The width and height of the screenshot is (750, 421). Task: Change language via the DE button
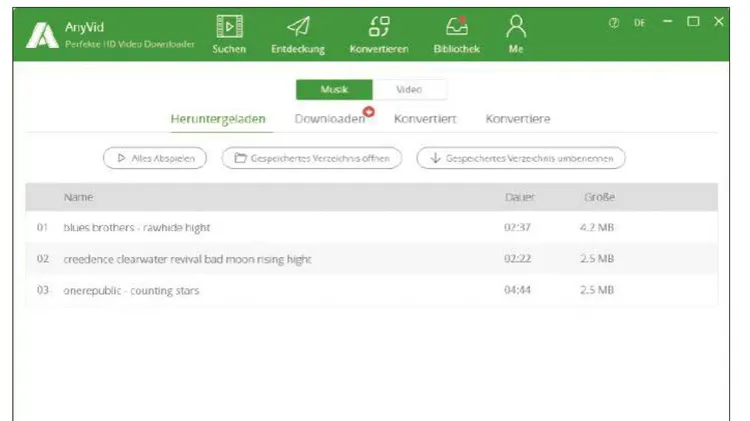tap(639, 22)
